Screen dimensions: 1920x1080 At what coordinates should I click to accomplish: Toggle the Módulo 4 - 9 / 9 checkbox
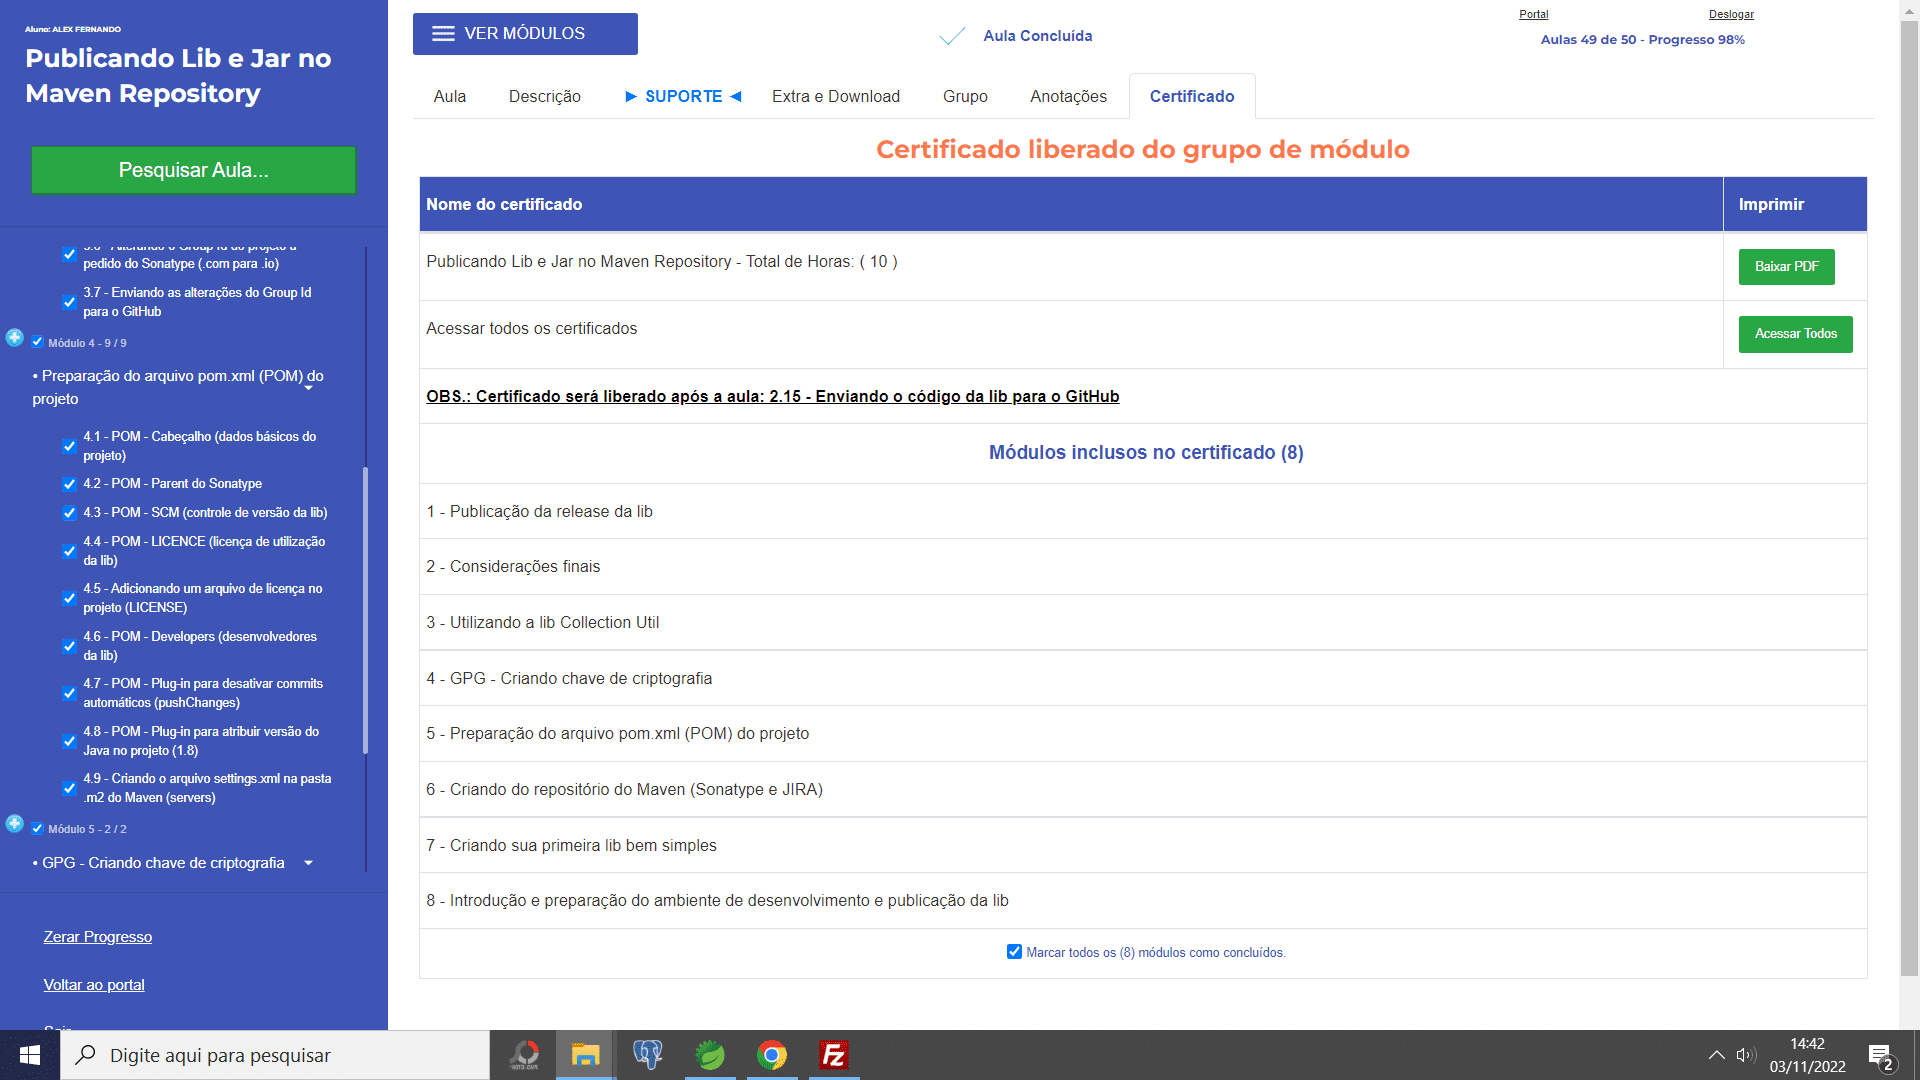[37, 342]
